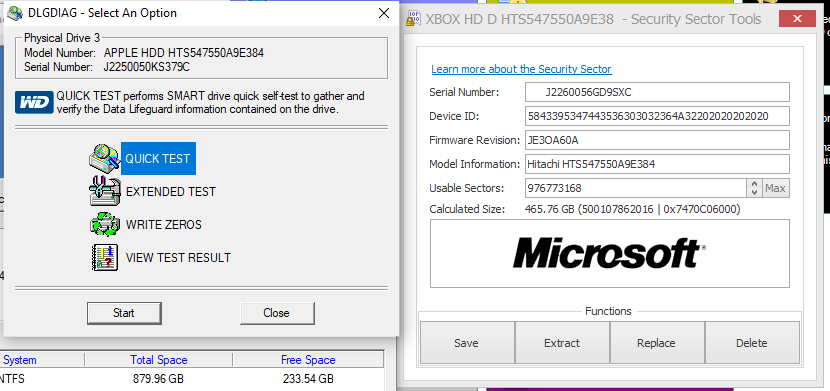Close the DLGDIAG dialog window
The image size is (830, 391).
tap(384, 13)
